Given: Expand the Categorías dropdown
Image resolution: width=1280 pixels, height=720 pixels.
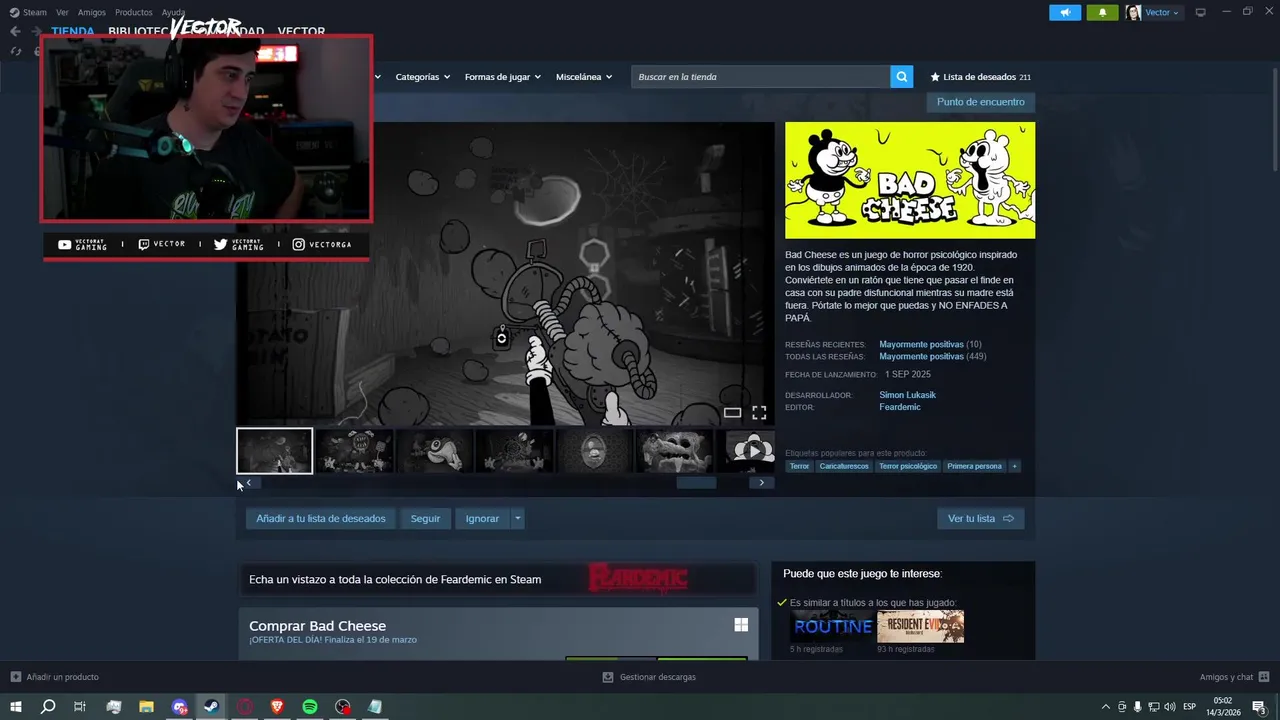Looking at the screenshot, I should click(x=422, y=77).
